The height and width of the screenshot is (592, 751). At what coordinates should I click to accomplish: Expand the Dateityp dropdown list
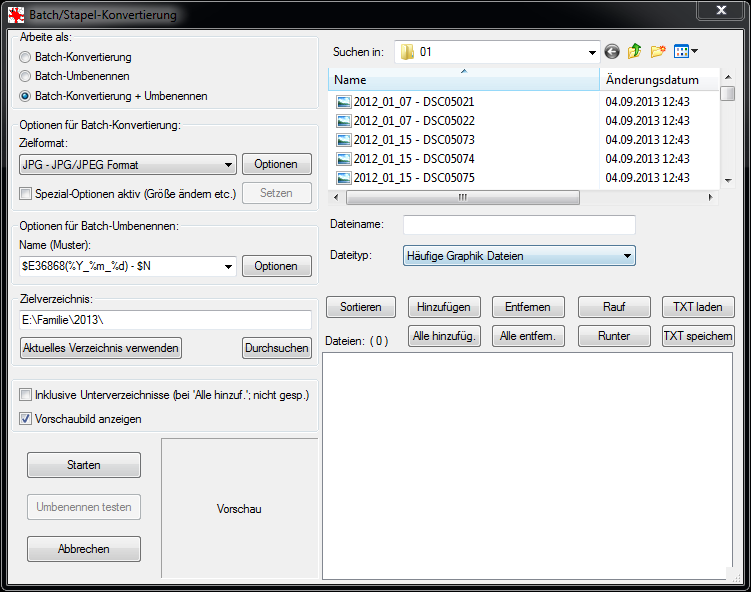coord(626,256)
